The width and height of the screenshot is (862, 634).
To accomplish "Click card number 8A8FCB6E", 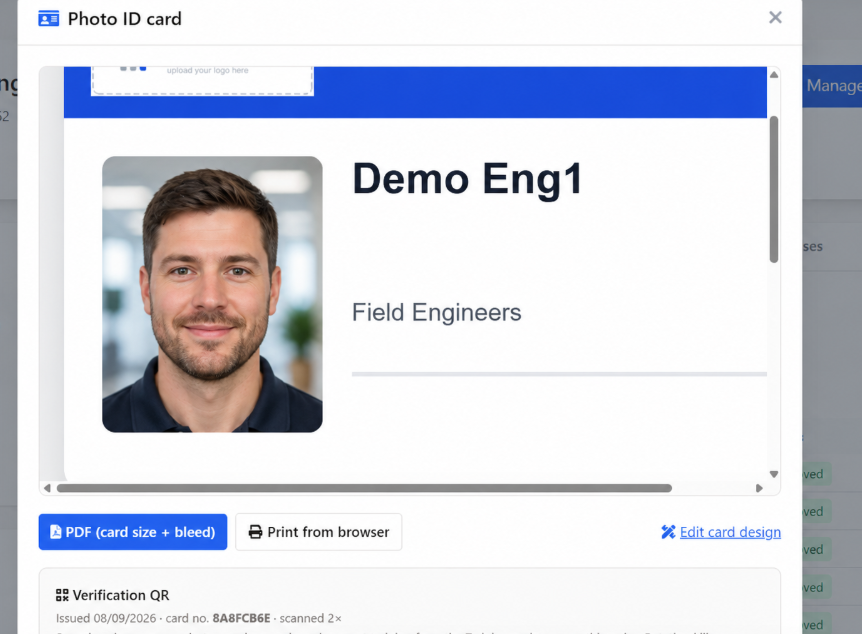I will click(241, 618).
